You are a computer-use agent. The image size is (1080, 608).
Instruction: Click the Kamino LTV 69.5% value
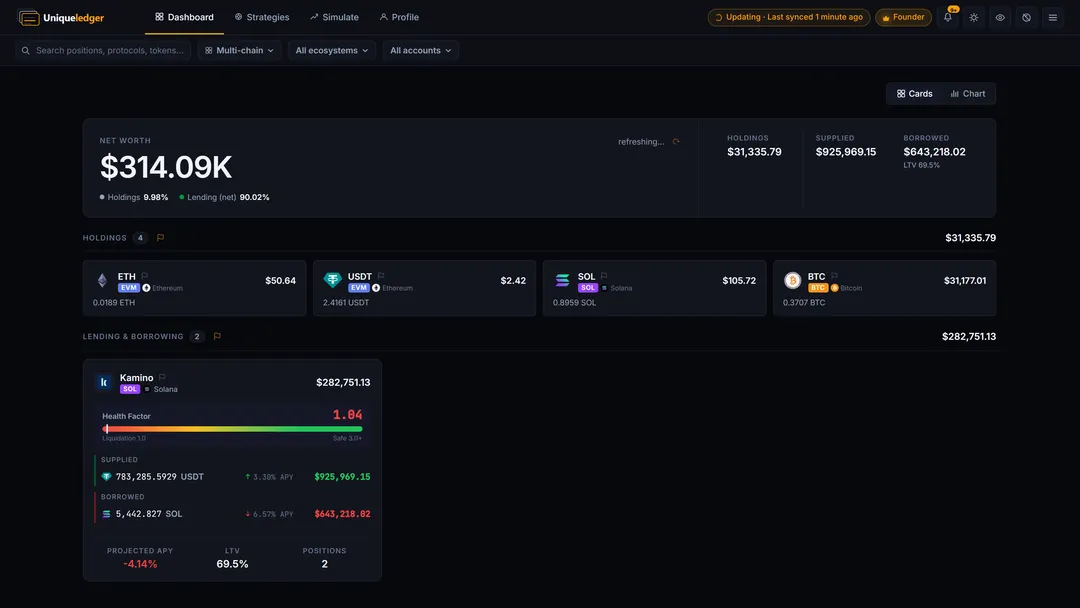[x=232, y=564]
